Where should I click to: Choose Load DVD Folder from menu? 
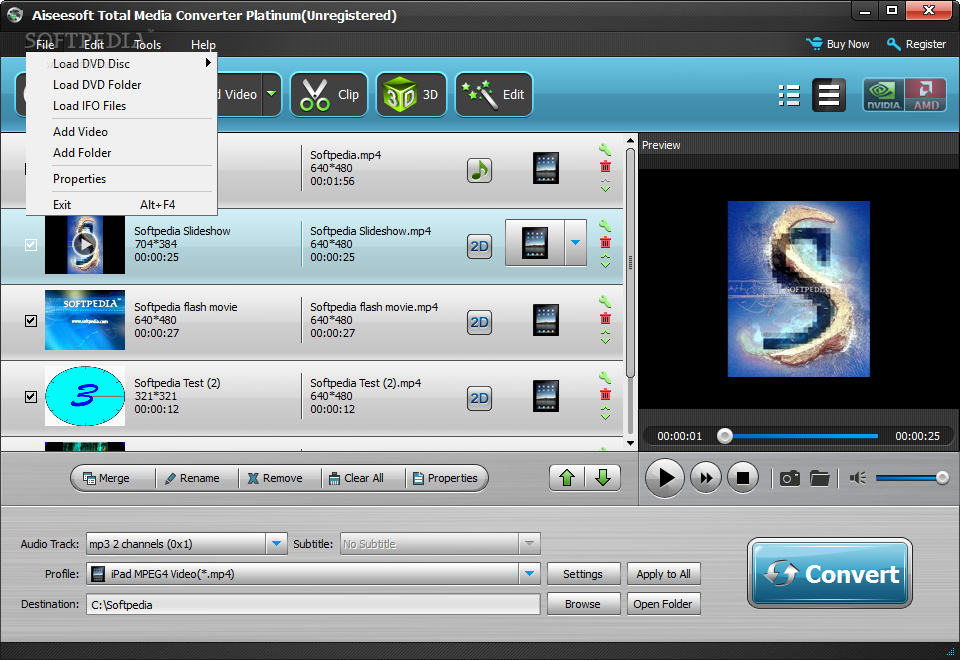122,84
